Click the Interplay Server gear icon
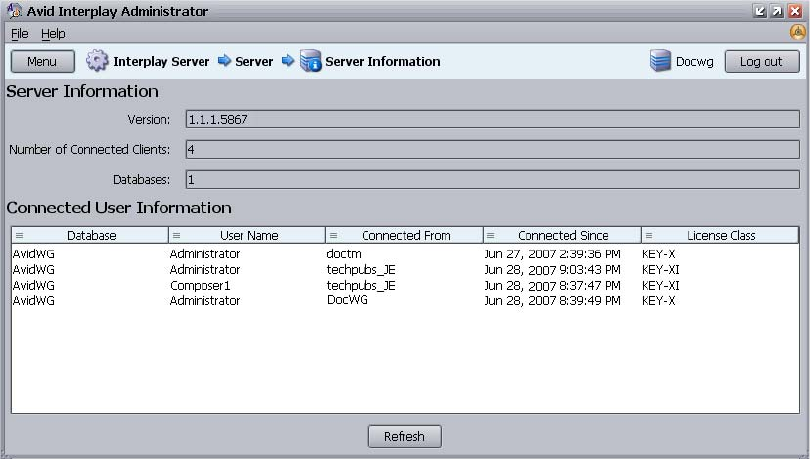 [97, 61]
